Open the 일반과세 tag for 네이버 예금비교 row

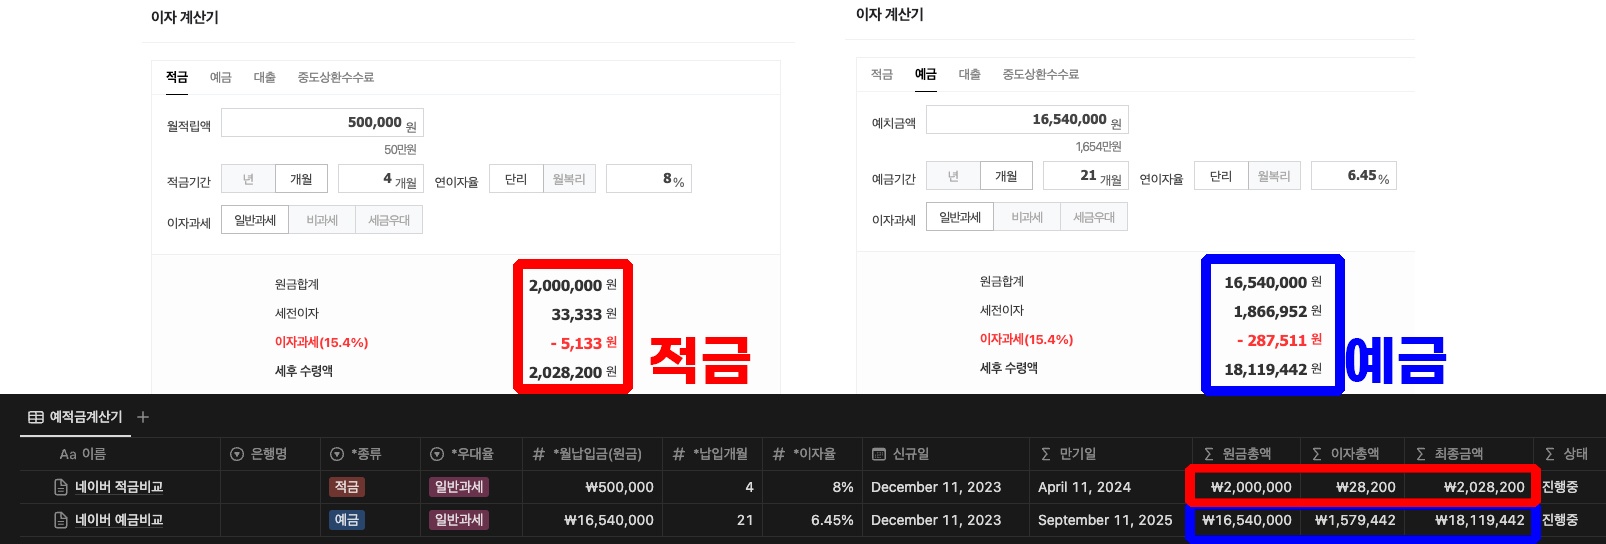[459, 520]
